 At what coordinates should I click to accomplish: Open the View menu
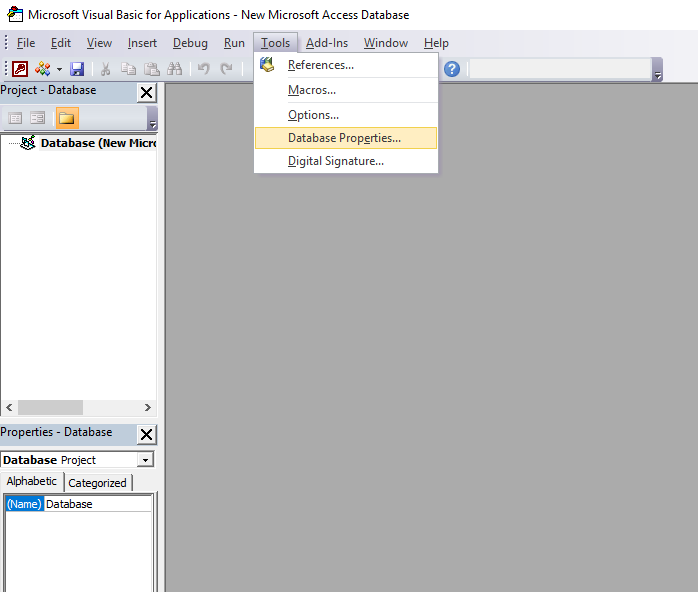click(x=99, y=43)
